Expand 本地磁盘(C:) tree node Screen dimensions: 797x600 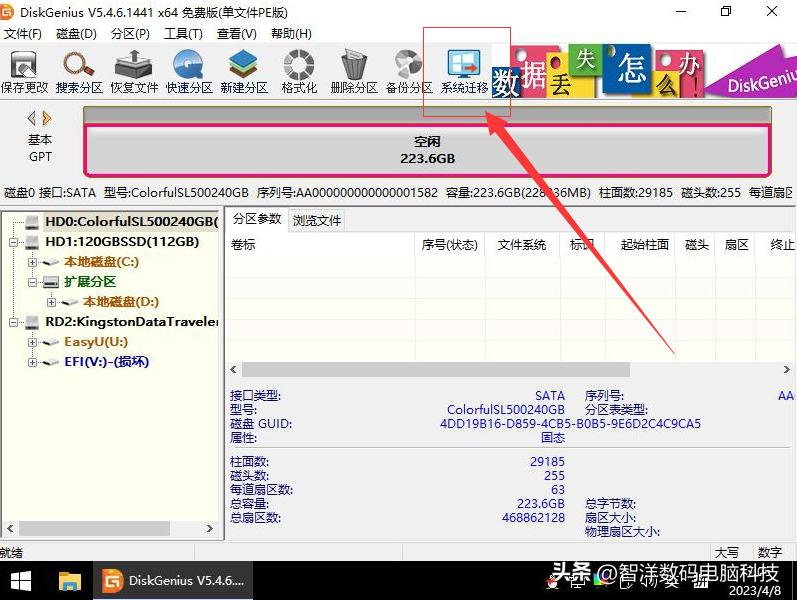point(33,262)
